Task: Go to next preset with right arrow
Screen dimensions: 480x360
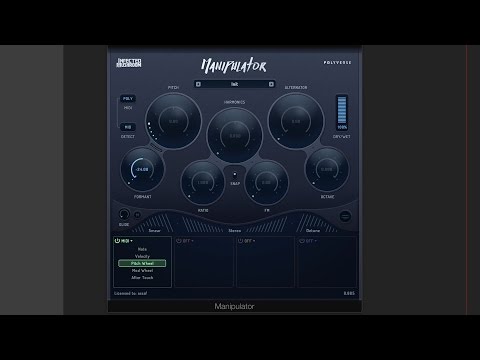Action: pyautogui.click(x=271, y=84)
